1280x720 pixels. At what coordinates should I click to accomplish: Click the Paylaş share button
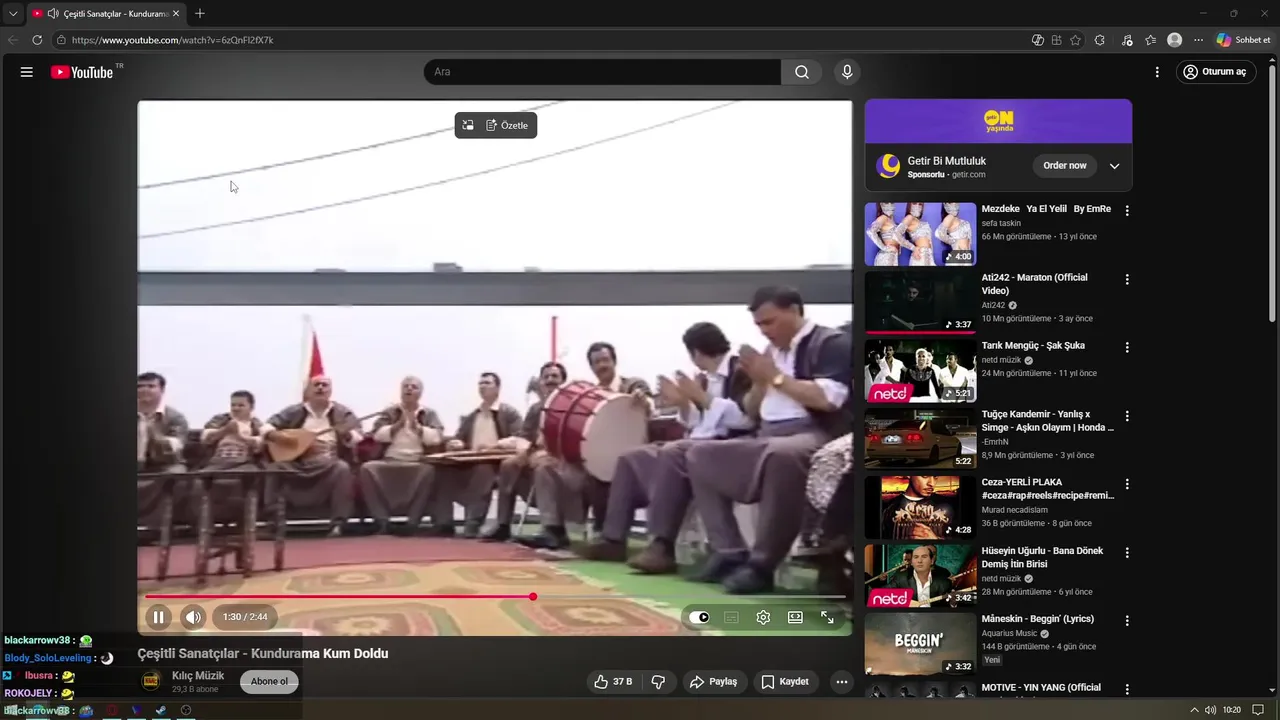click(713, 681)
